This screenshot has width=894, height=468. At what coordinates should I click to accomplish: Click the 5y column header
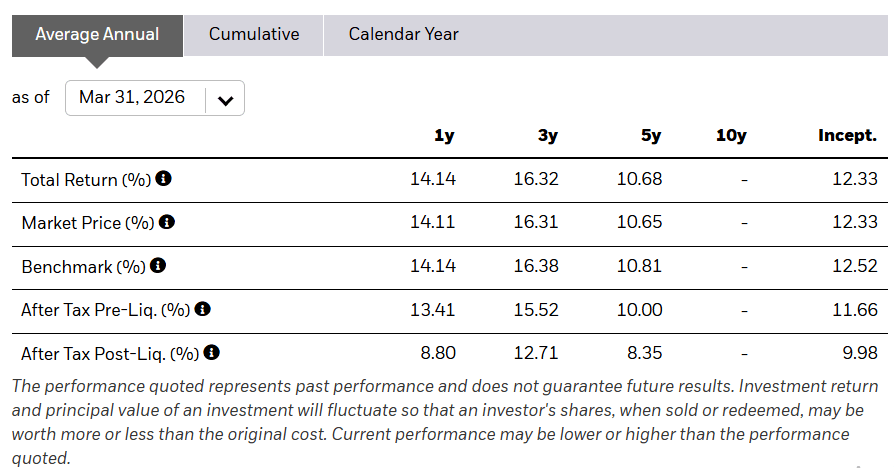pos(651,136)
